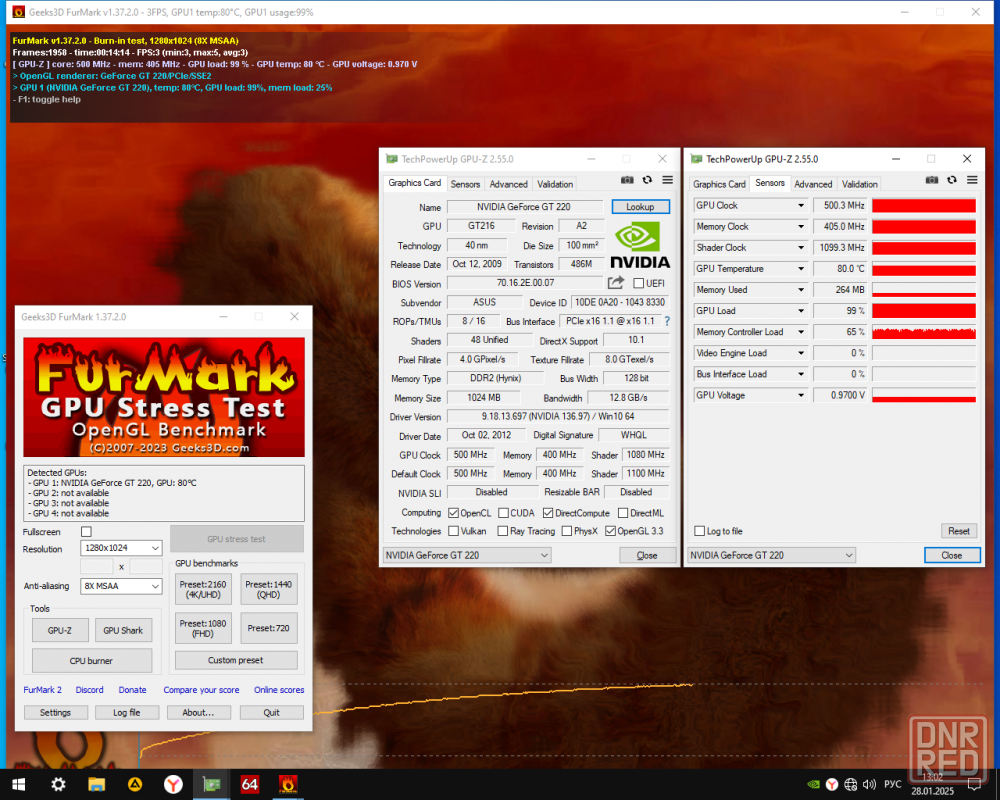Expand the GPU Temperature sensor dropdown arrow

coord(801,269)
